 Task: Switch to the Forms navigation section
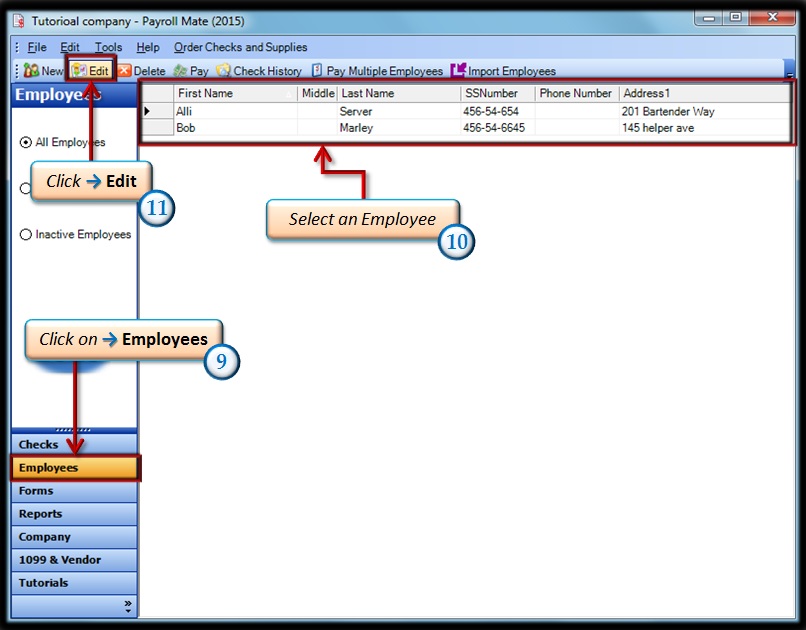coord(74,491)
